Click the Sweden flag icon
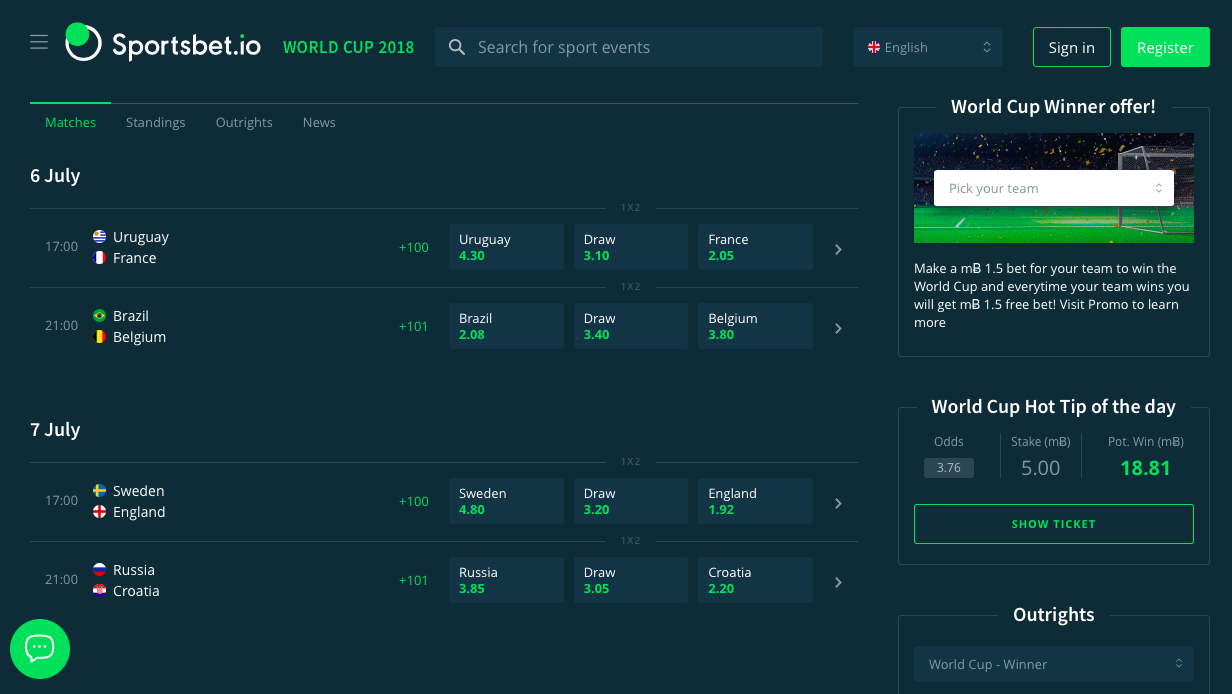 click(x=99, y=491)
